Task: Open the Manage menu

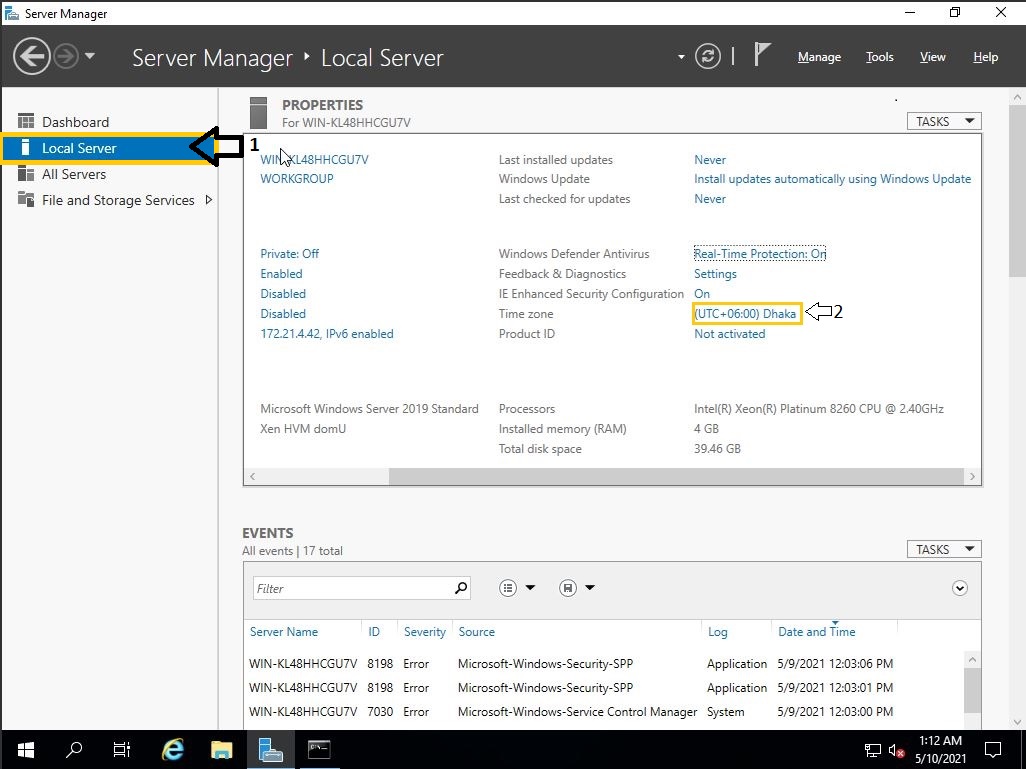Action: coord(819,57)
